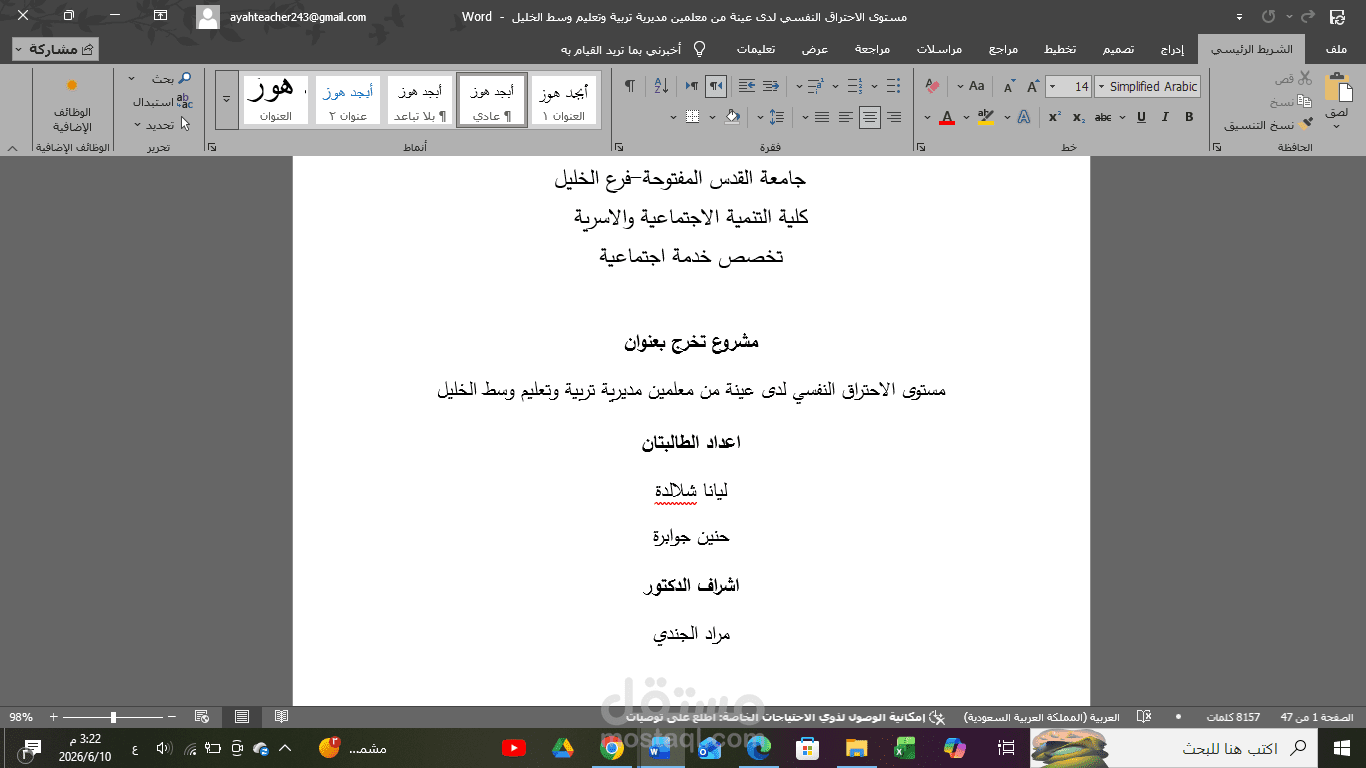
Task: Toggle subscript (x₂) formatting
Action: click(1079, 117)
